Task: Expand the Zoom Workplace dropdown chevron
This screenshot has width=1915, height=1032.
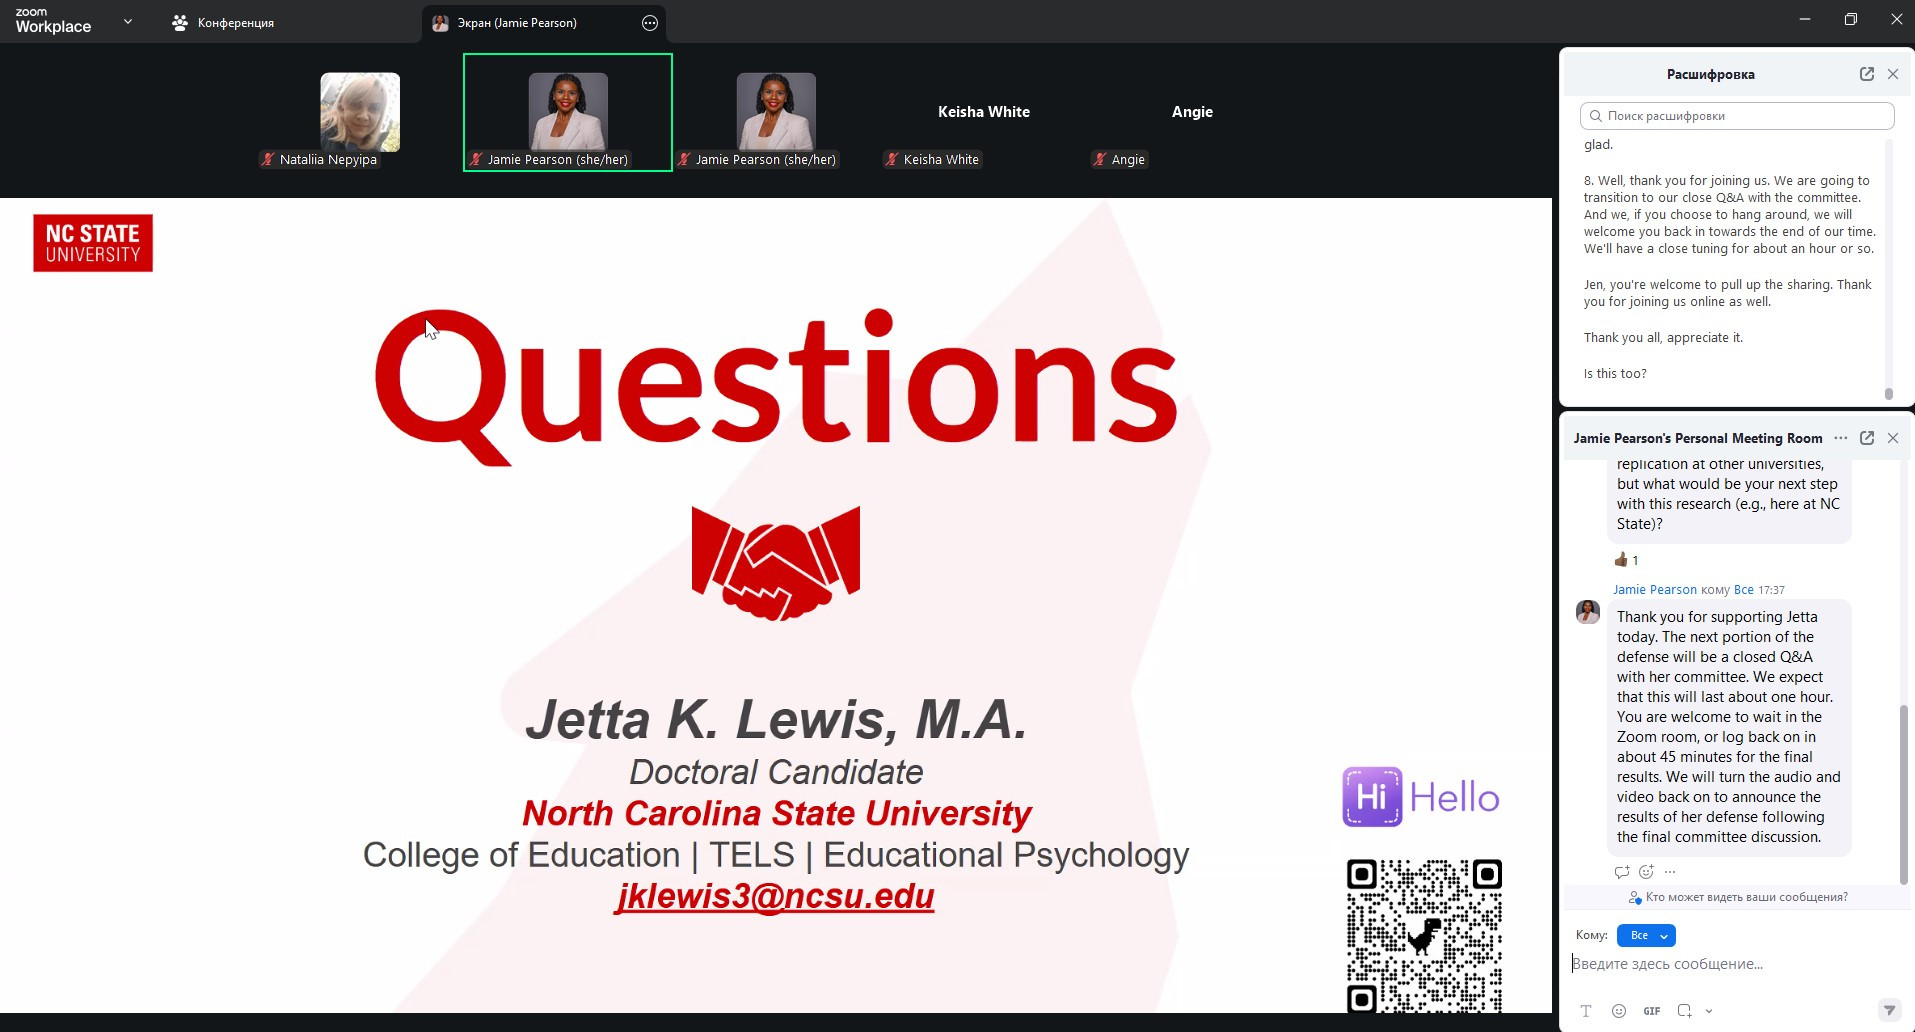Action: click(x=128, y=22)
